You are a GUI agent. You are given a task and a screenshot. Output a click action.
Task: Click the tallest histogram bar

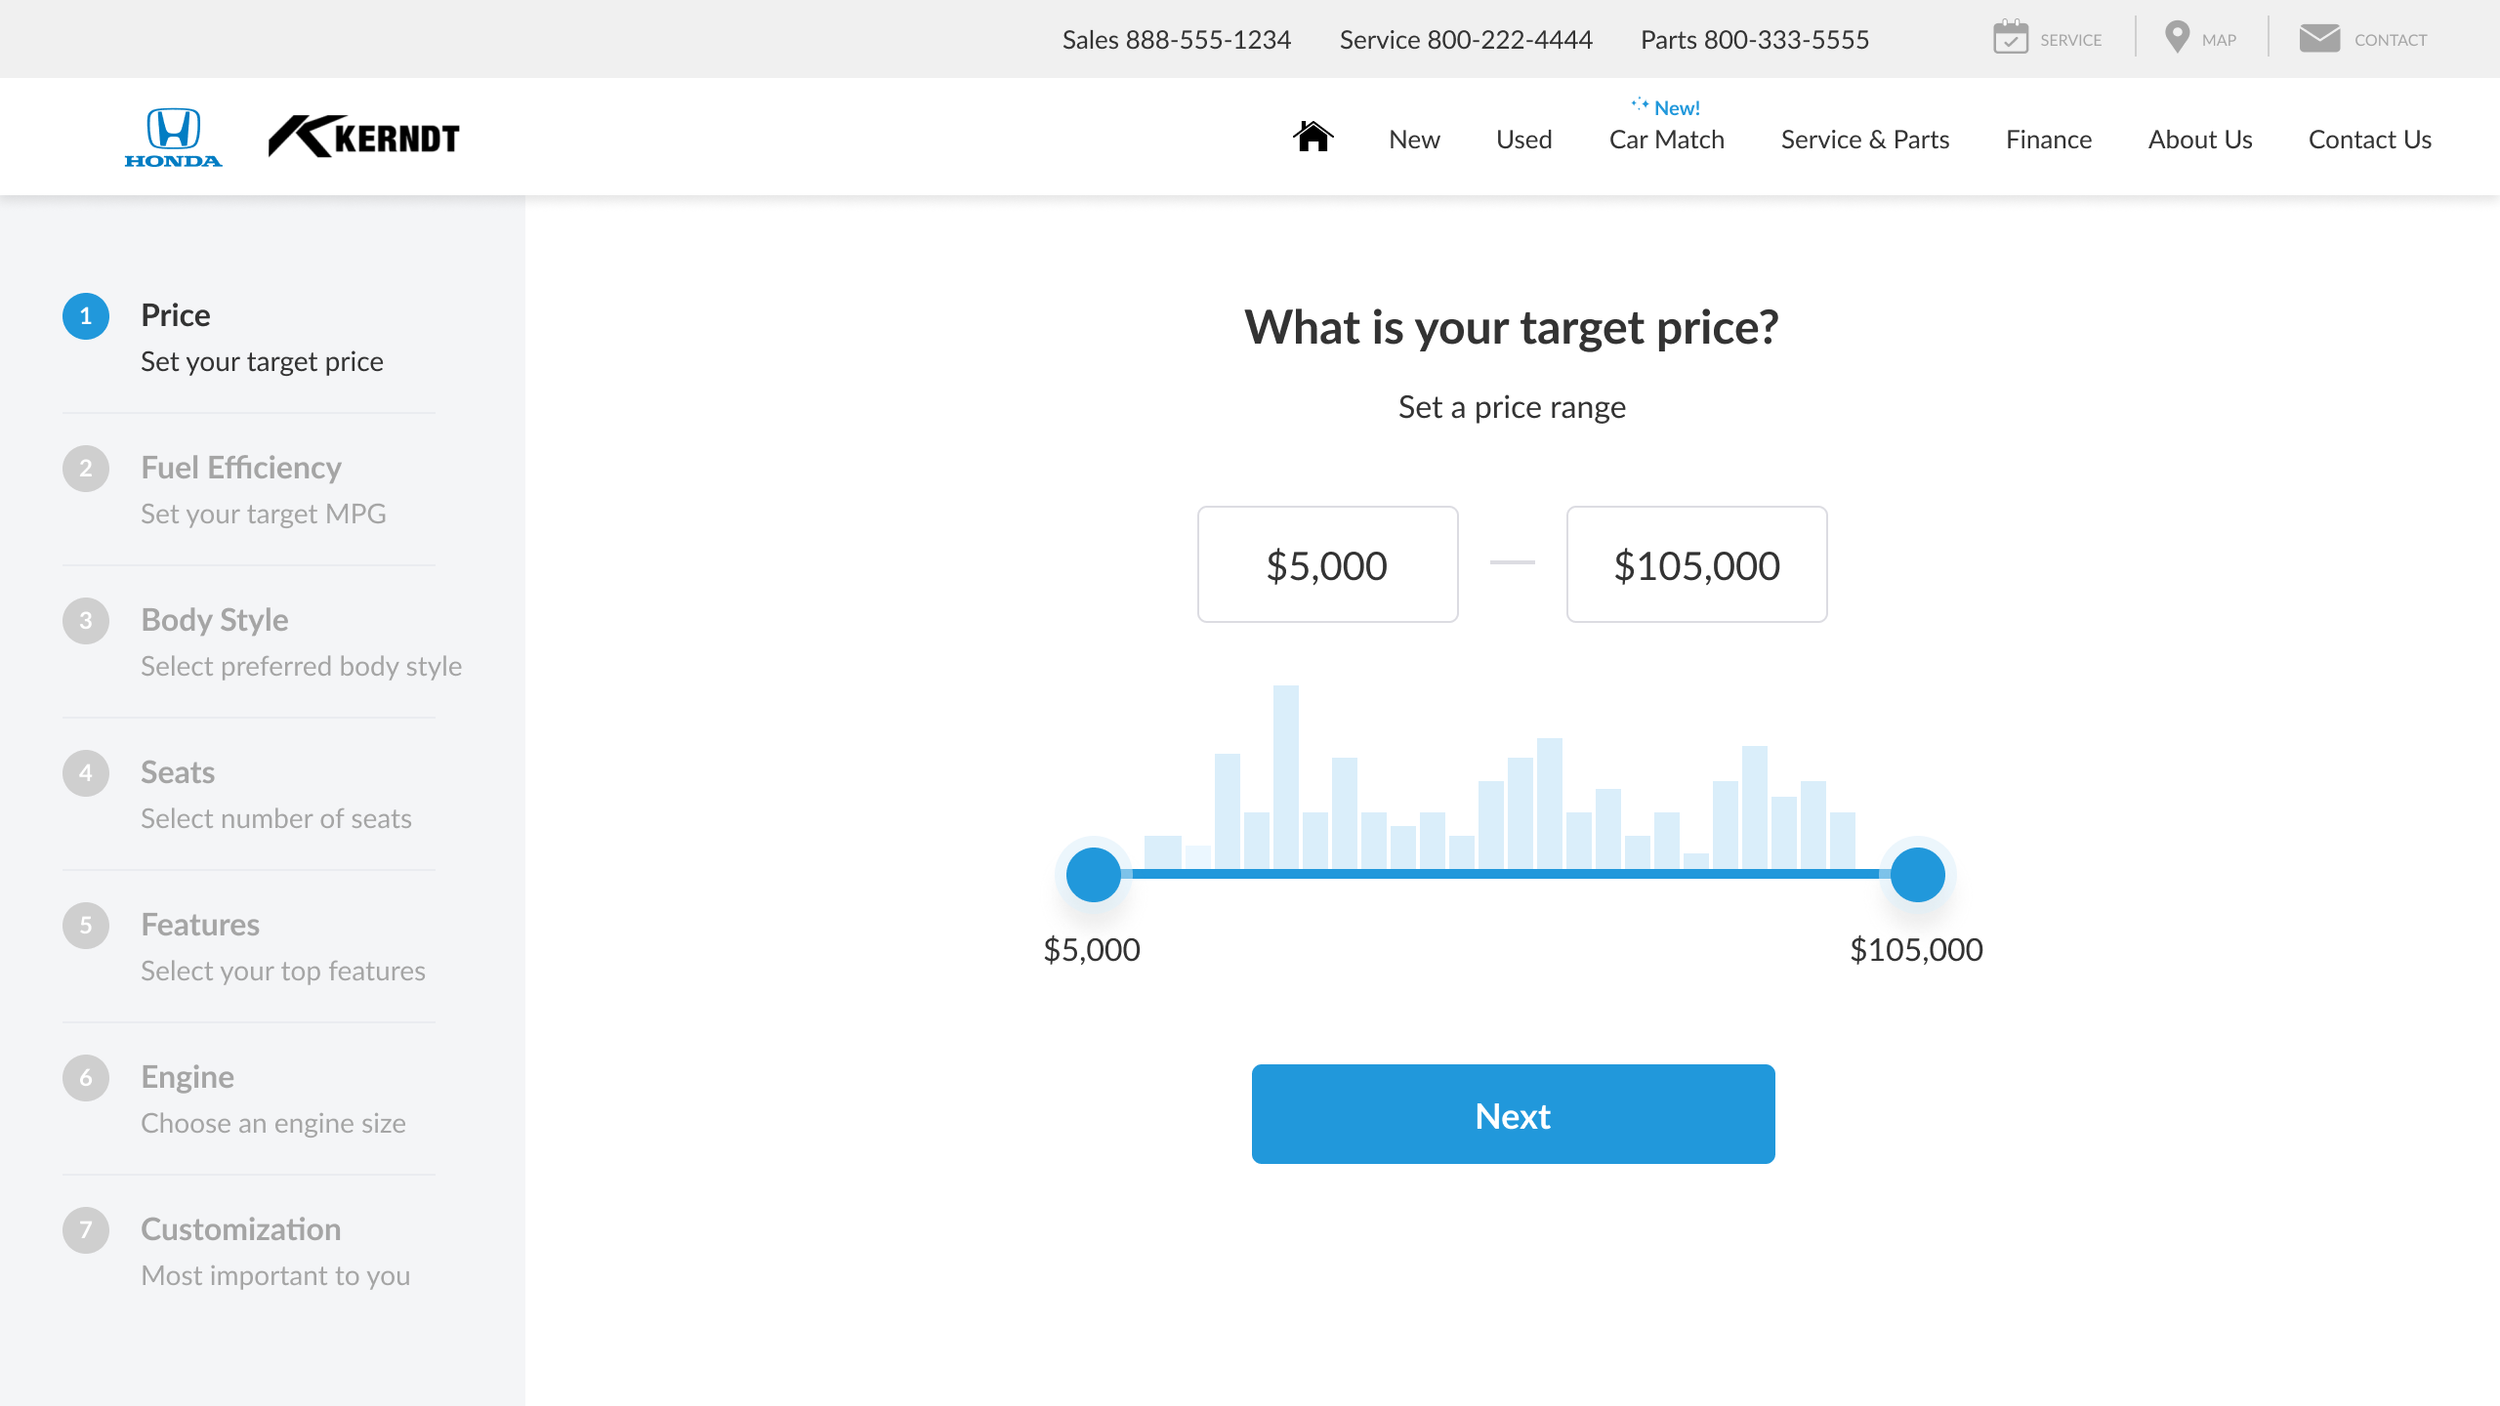(1285, 777)
